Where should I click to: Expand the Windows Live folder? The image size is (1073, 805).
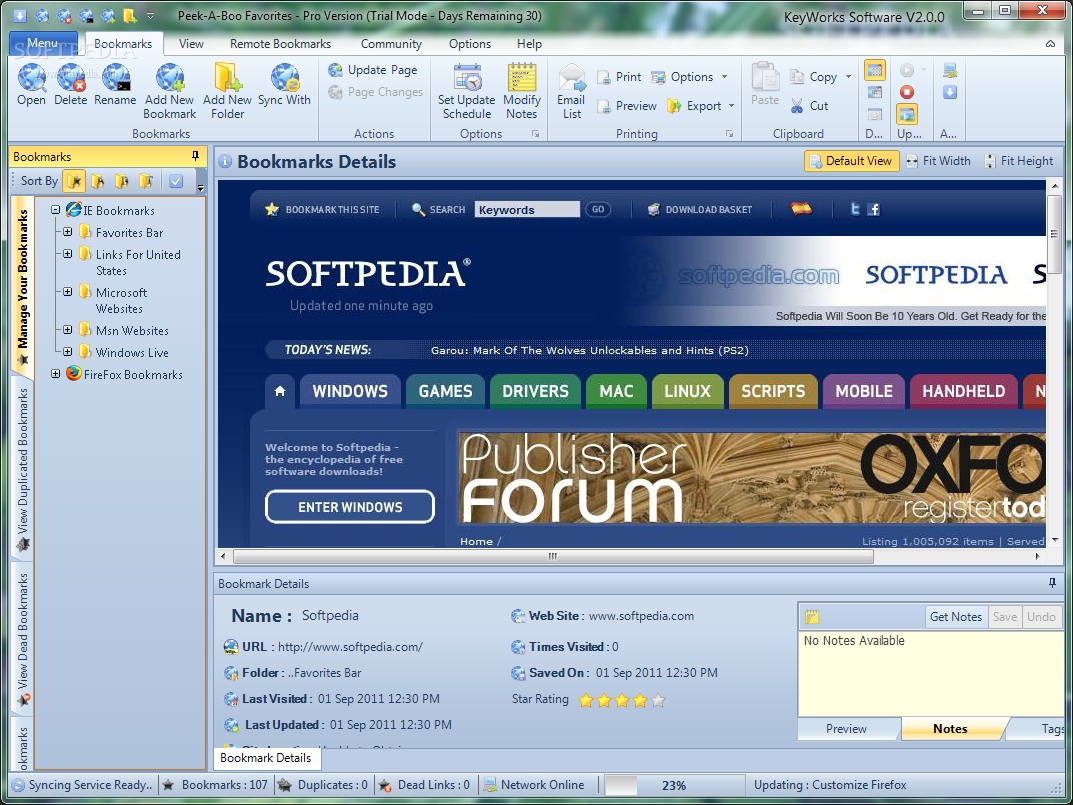(68, 352)
